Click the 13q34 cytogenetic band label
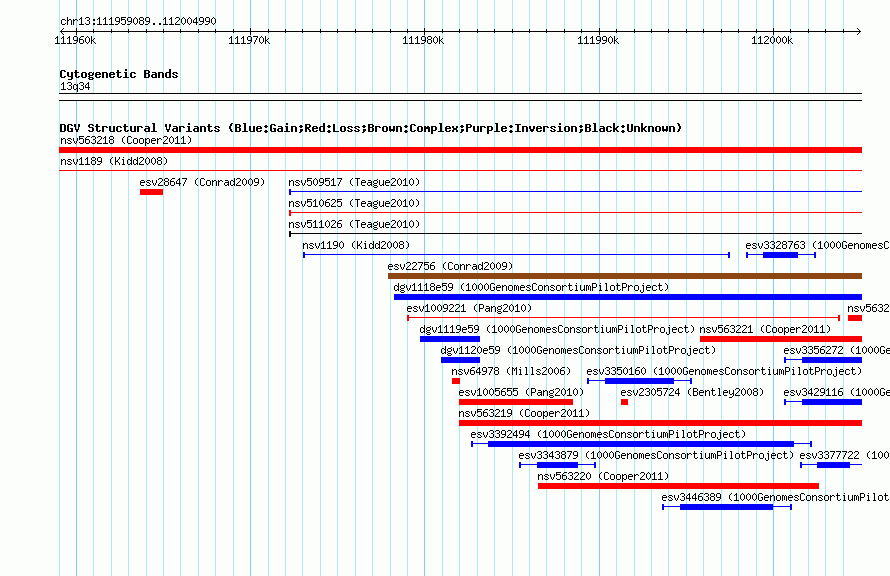This screenshot has height=576, width=890. tap(75, 86)
